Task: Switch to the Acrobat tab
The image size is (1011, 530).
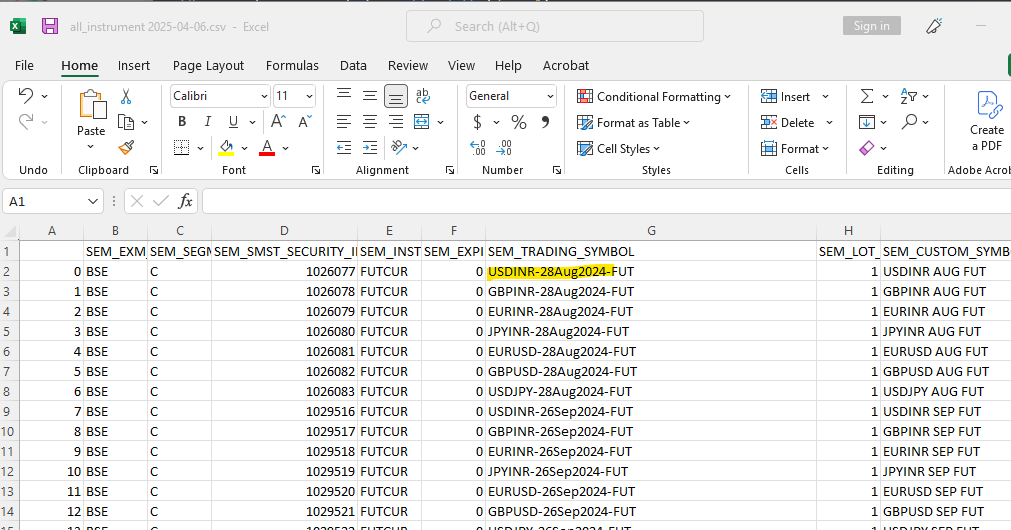Action: tap(565, 65)
